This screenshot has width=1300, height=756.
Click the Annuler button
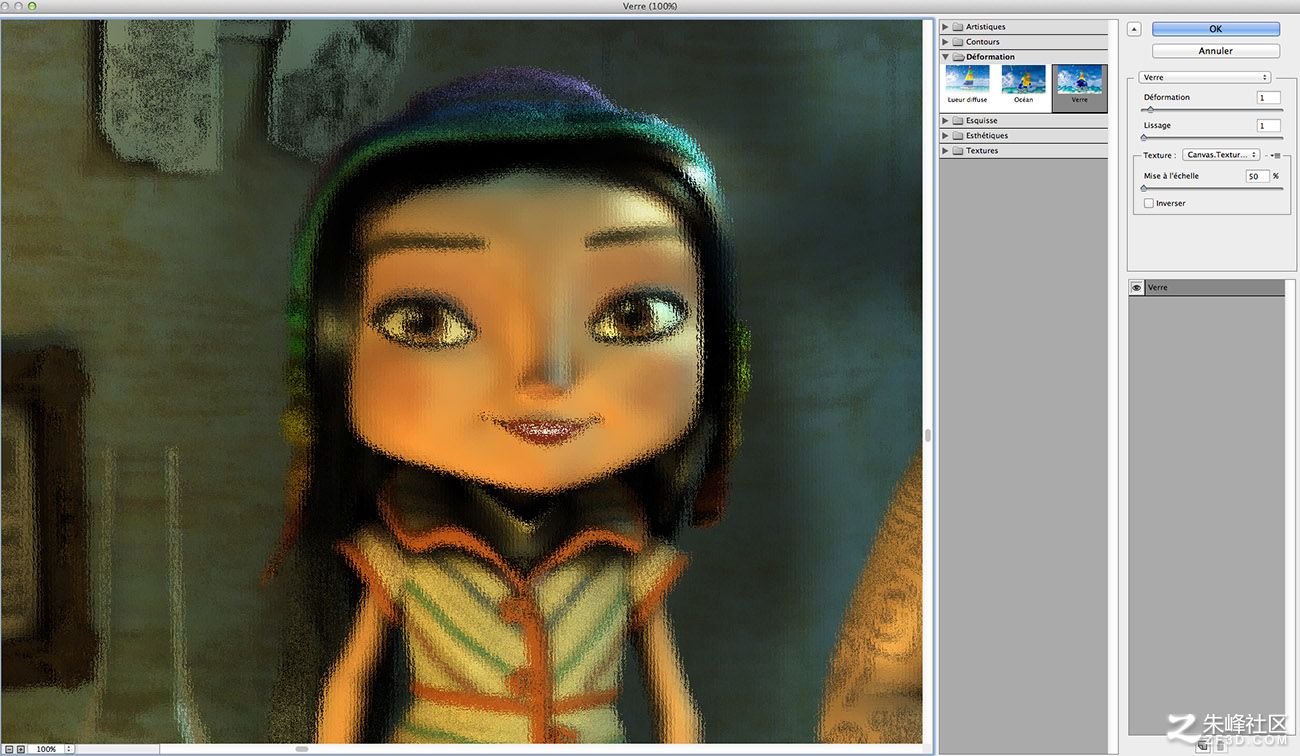(x=1215, y=51)
